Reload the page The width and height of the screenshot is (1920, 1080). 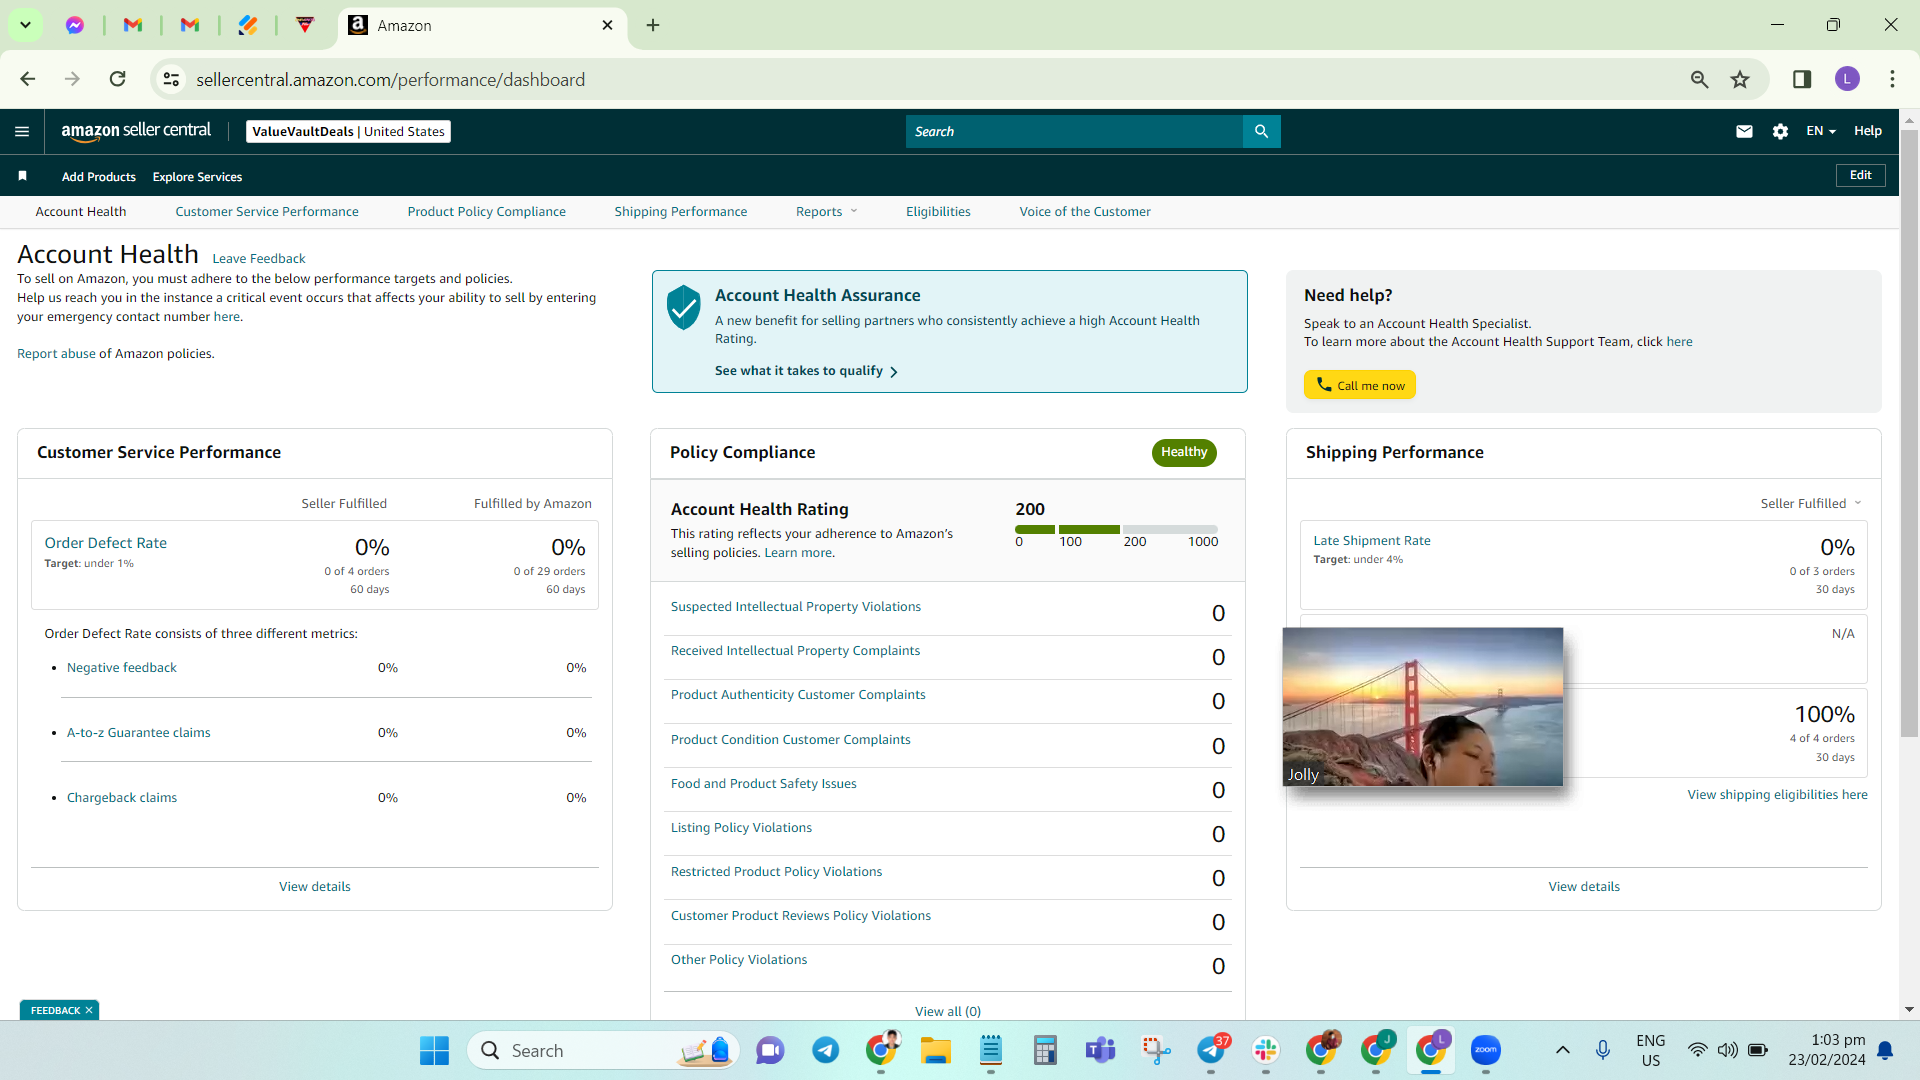(118, 79)
